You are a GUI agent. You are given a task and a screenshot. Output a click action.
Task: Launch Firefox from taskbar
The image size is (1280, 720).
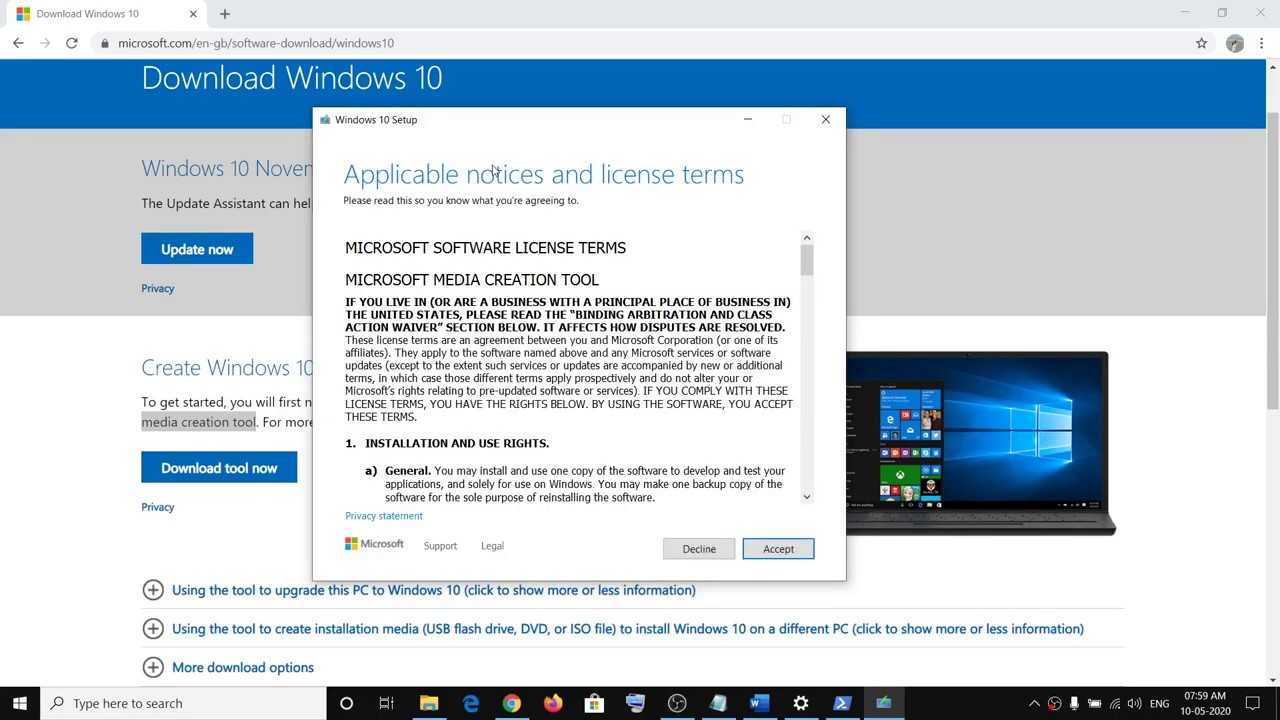coord(553,703)
